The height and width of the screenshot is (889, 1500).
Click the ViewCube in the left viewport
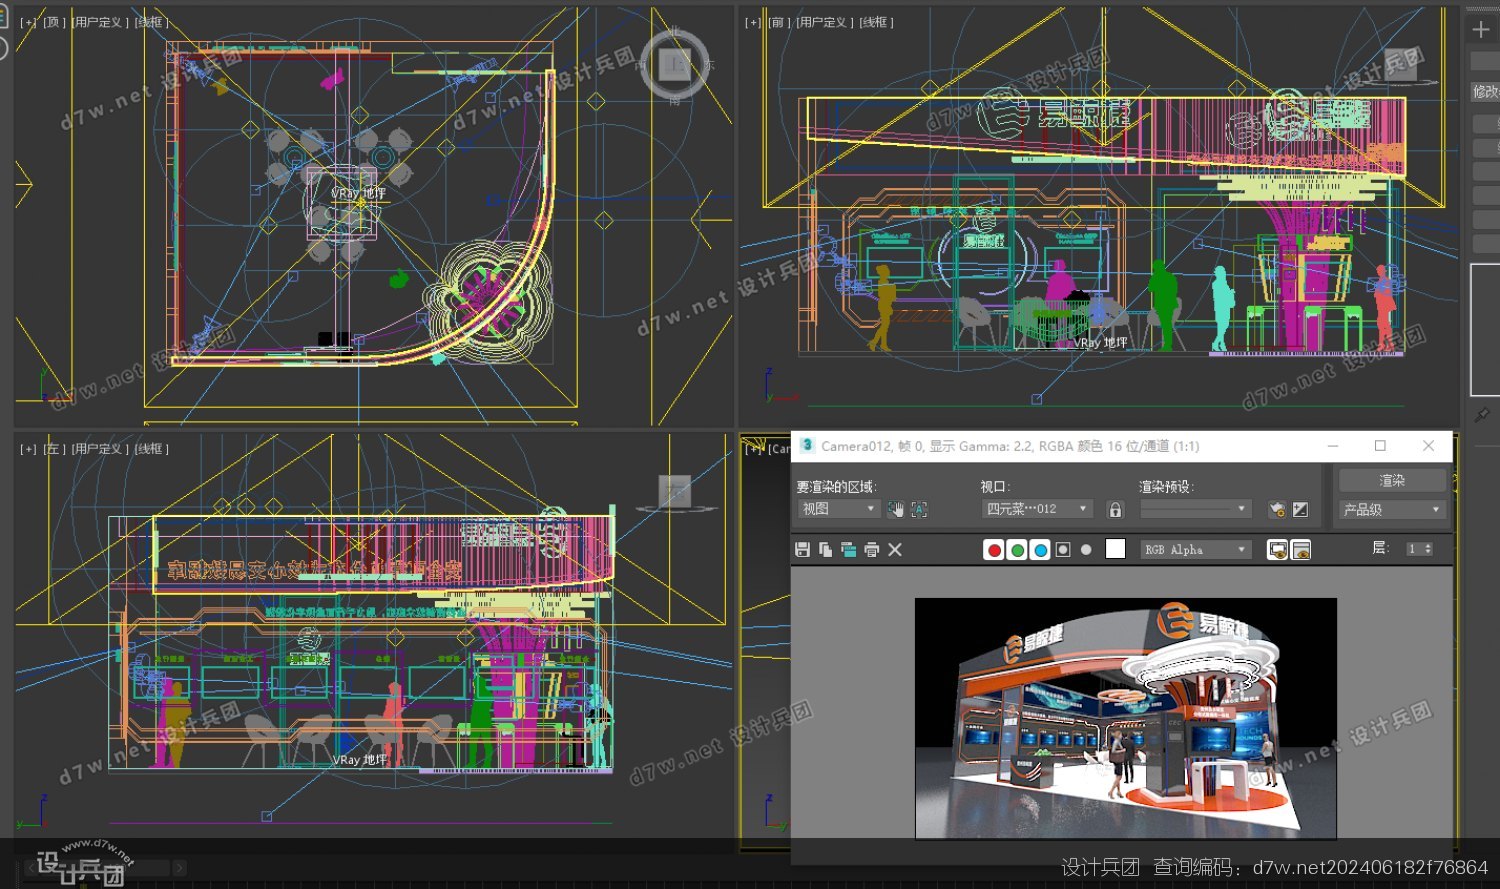(x=675, y=492)
